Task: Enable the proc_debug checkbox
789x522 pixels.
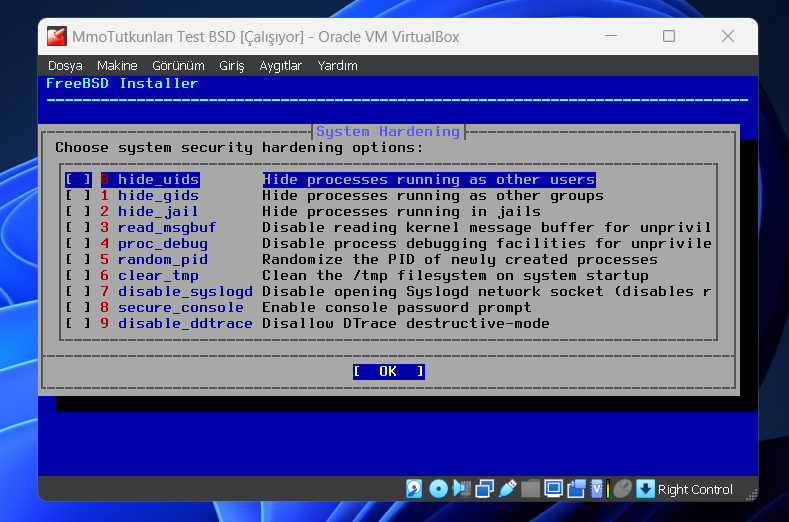Action: [78, 244]
